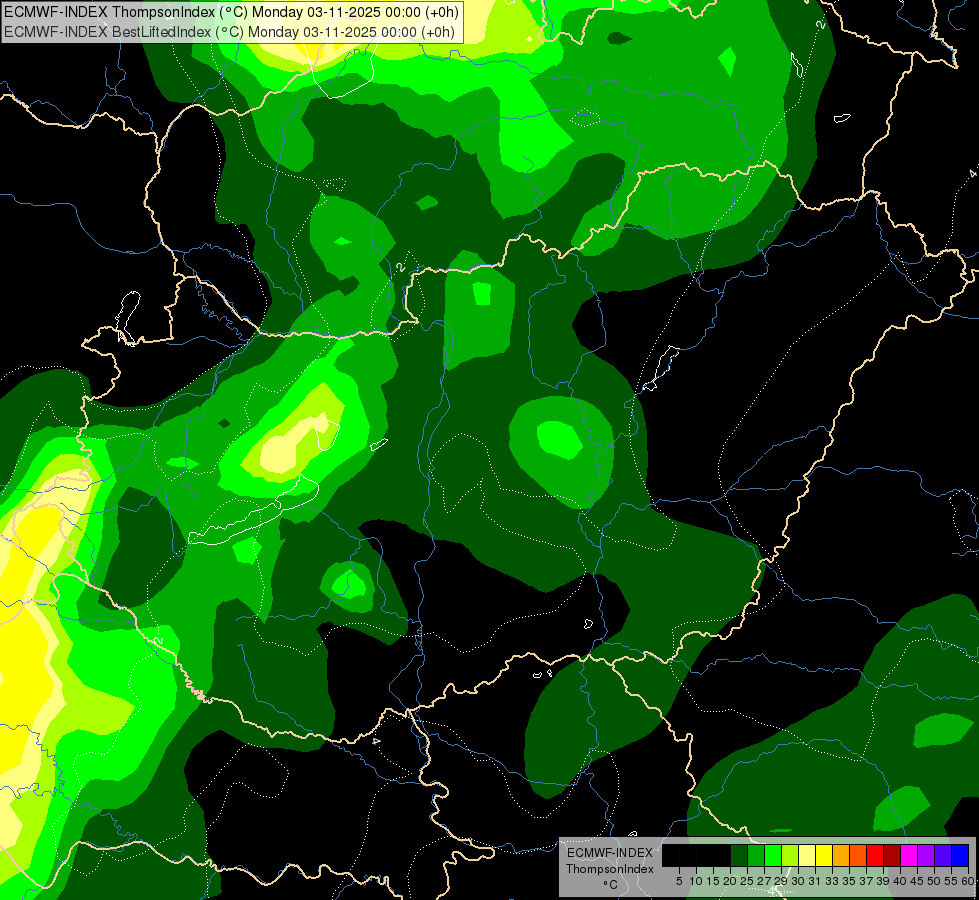Click legend tick label 25
Image resolution: width=979 pixels, height=900 pixels.
point(747,881)
